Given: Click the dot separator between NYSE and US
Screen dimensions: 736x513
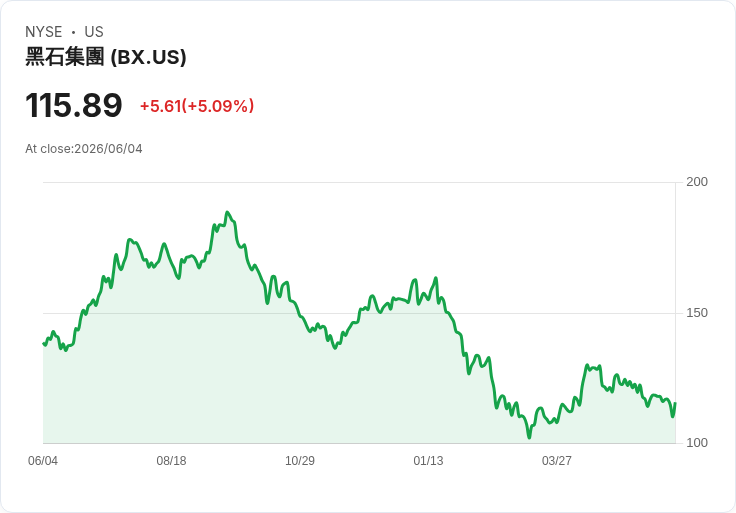Looking at the screenshot, I should [73, 32].
